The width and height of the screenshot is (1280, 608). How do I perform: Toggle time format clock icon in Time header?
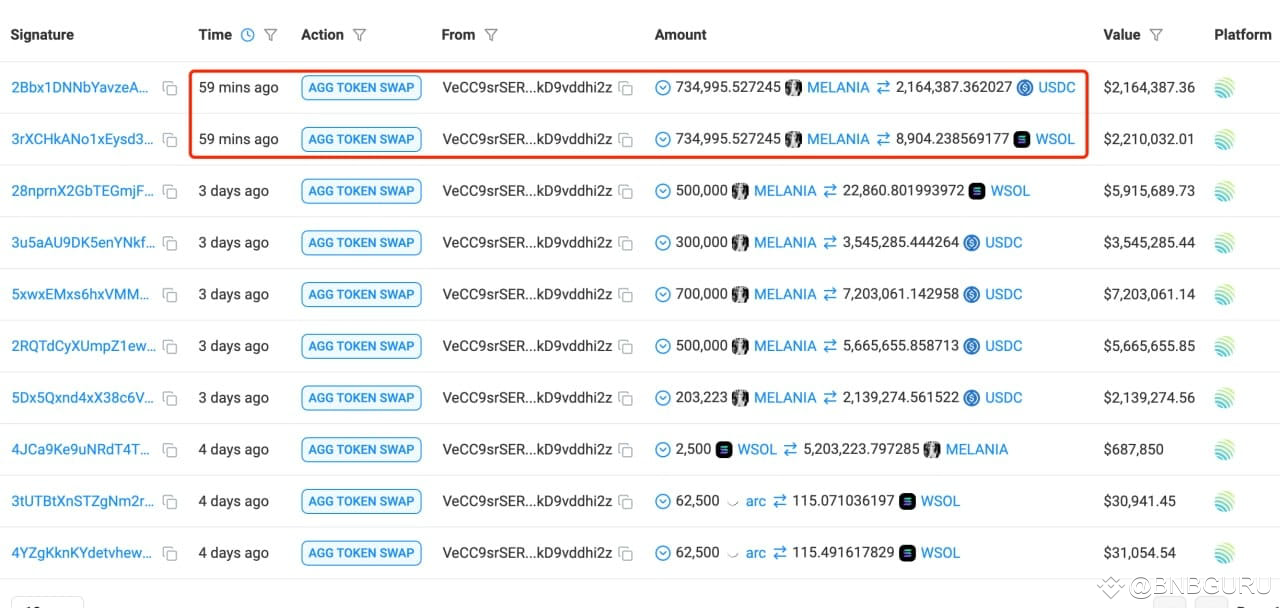point(248,35)
